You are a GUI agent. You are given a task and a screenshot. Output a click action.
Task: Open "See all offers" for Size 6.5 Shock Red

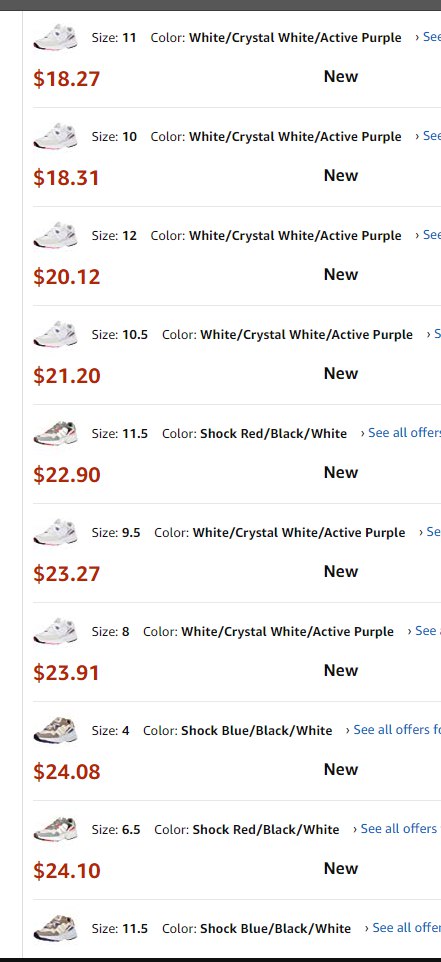(x=397, y=829)
